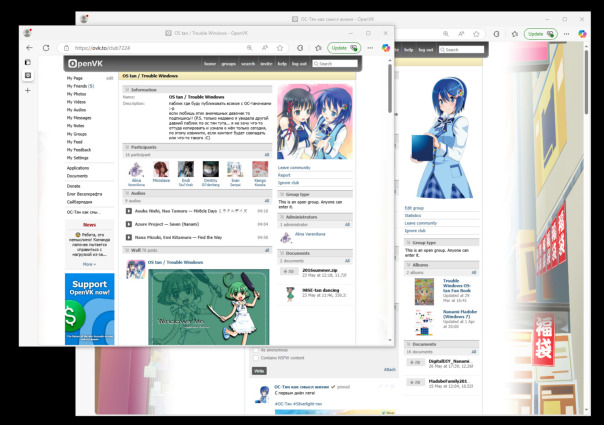The height and width of the screenshot is (425, 604).
Task: Collapse the Wall section header
Action: coord(197,250)
